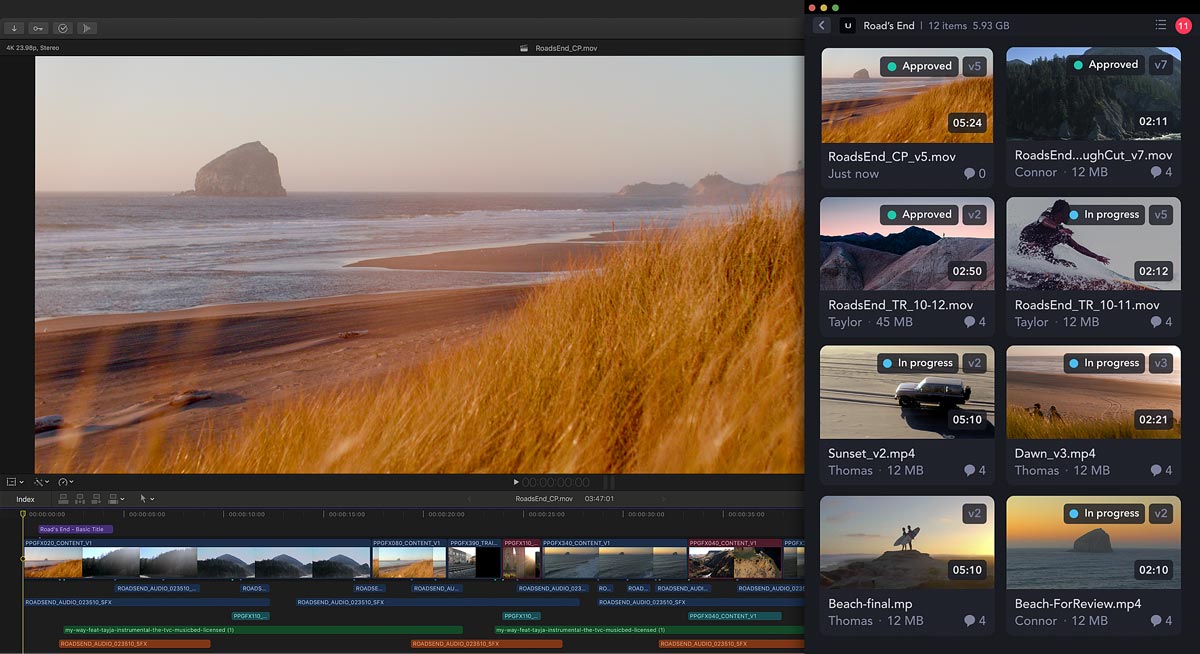Change Approved status on RoadsEnd_TR_10-12.mov
This screenshot has height=654, width=1200.
tap(920, 214)
